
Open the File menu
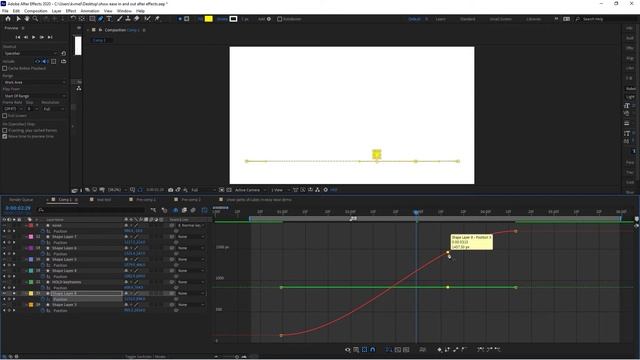[x=5, y=11]
